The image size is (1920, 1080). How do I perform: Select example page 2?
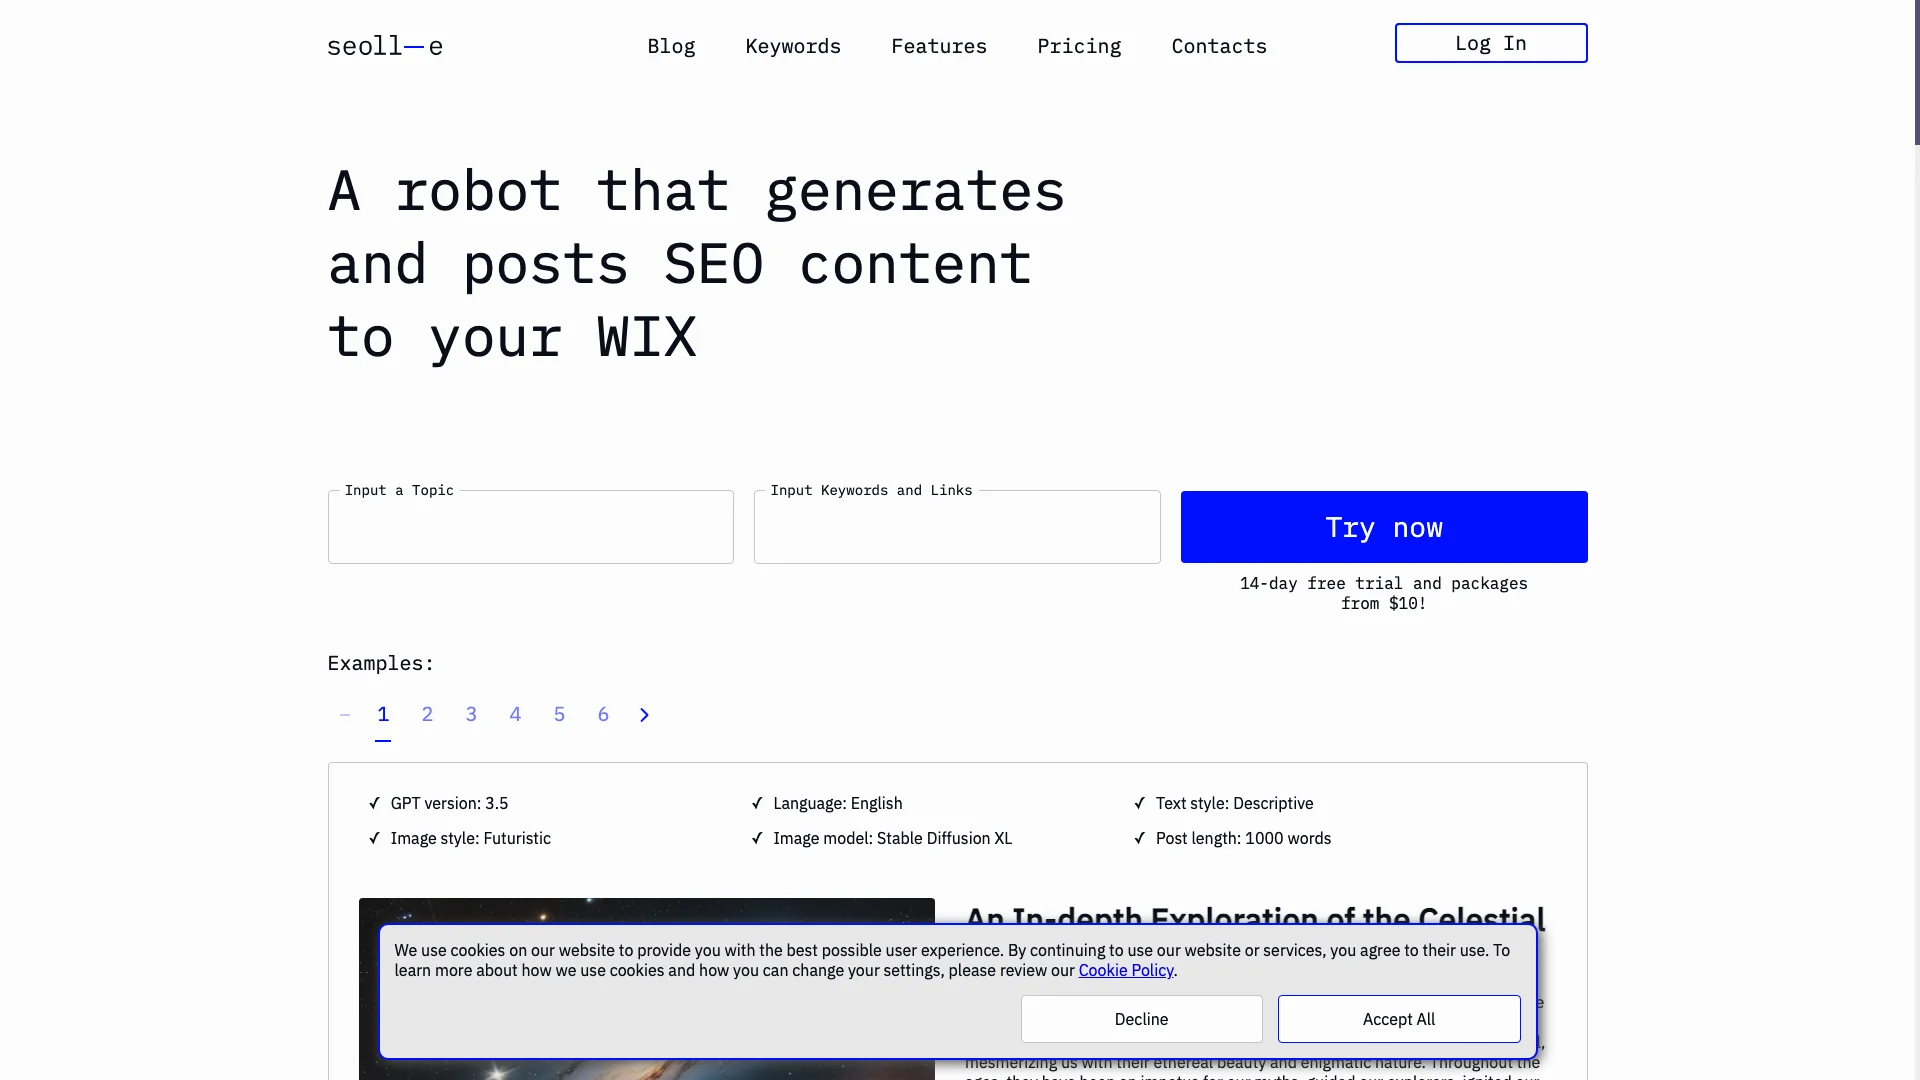coord(427,714)
